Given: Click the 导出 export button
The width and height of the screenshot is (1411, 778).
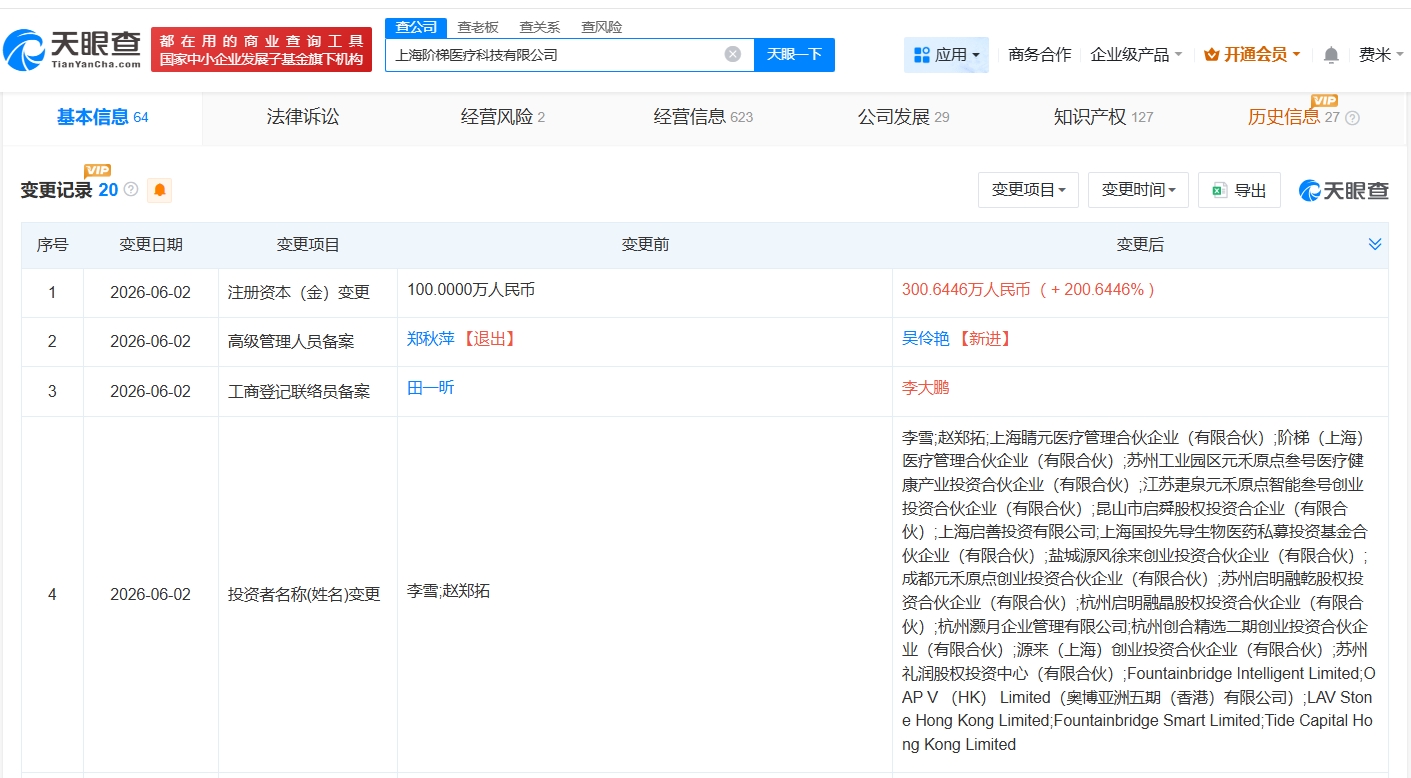Looking at the screenshot, I should coord(1239,189).
